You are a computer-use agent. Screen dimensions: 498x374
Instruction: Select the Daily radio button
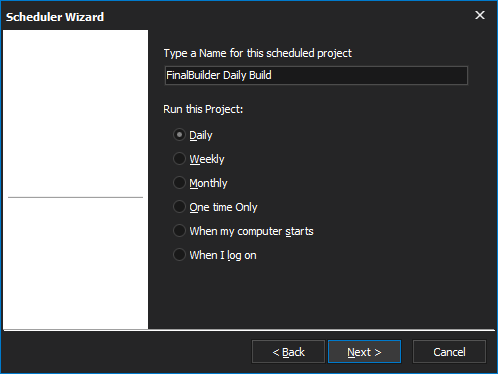tap(179, 135)
